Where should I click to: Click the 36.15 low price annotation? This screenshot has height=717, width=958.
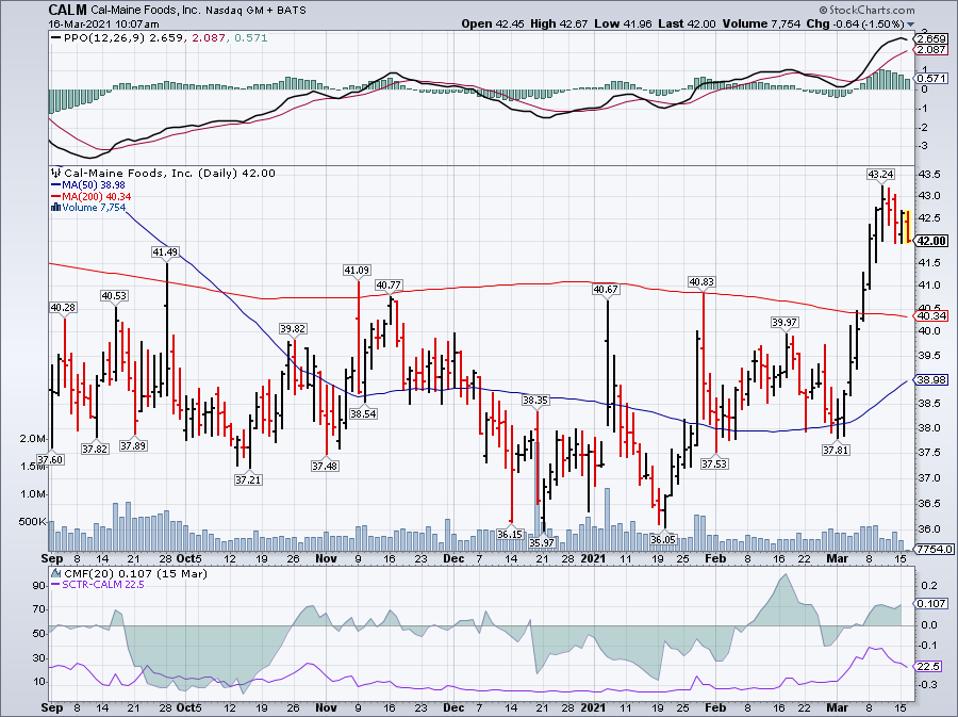click(x=510, y=534)
